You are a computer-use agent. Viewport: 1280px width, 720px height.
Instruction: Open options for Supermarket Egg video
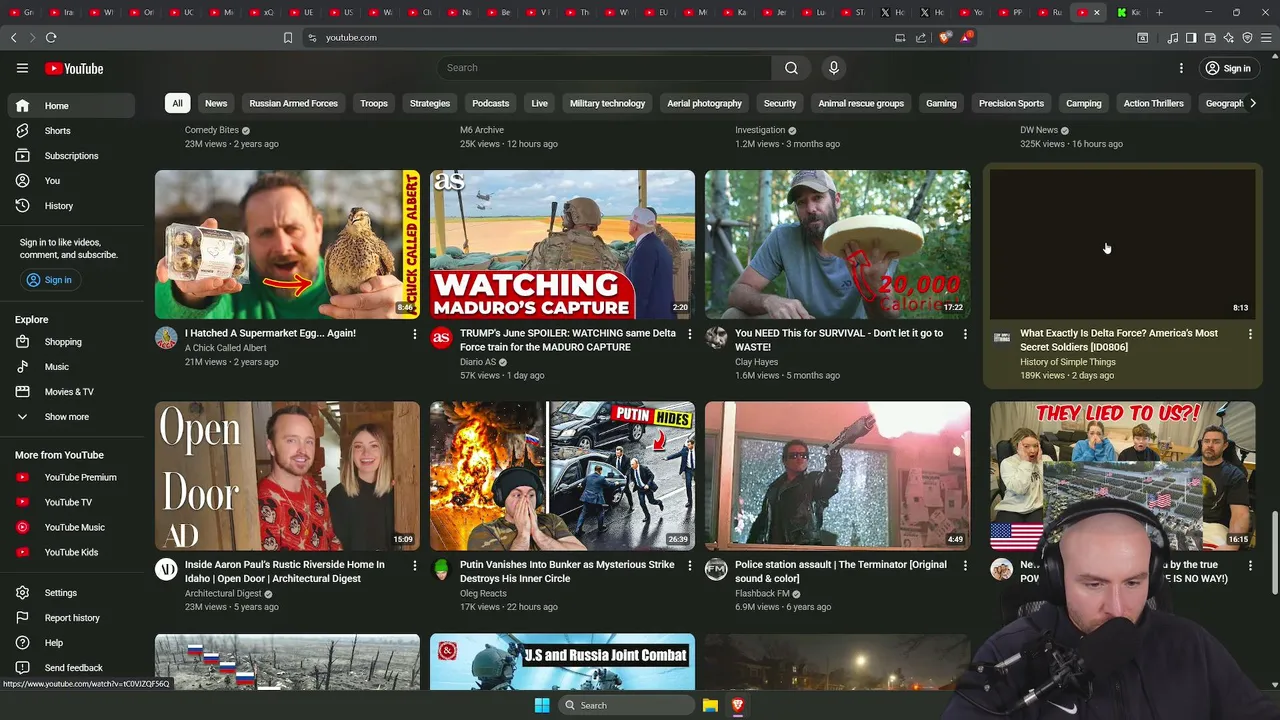(414, 334)
